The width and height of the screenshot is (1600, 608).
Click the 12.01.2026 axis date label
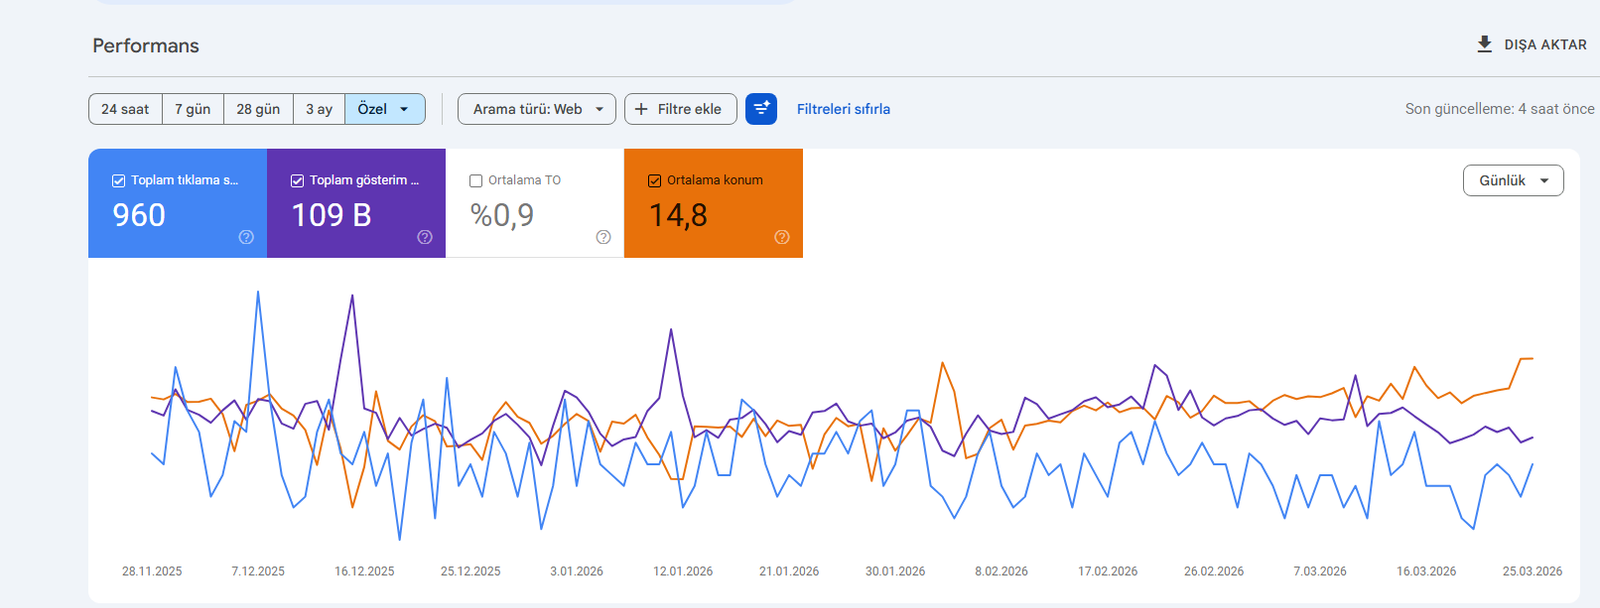[683, 571]
